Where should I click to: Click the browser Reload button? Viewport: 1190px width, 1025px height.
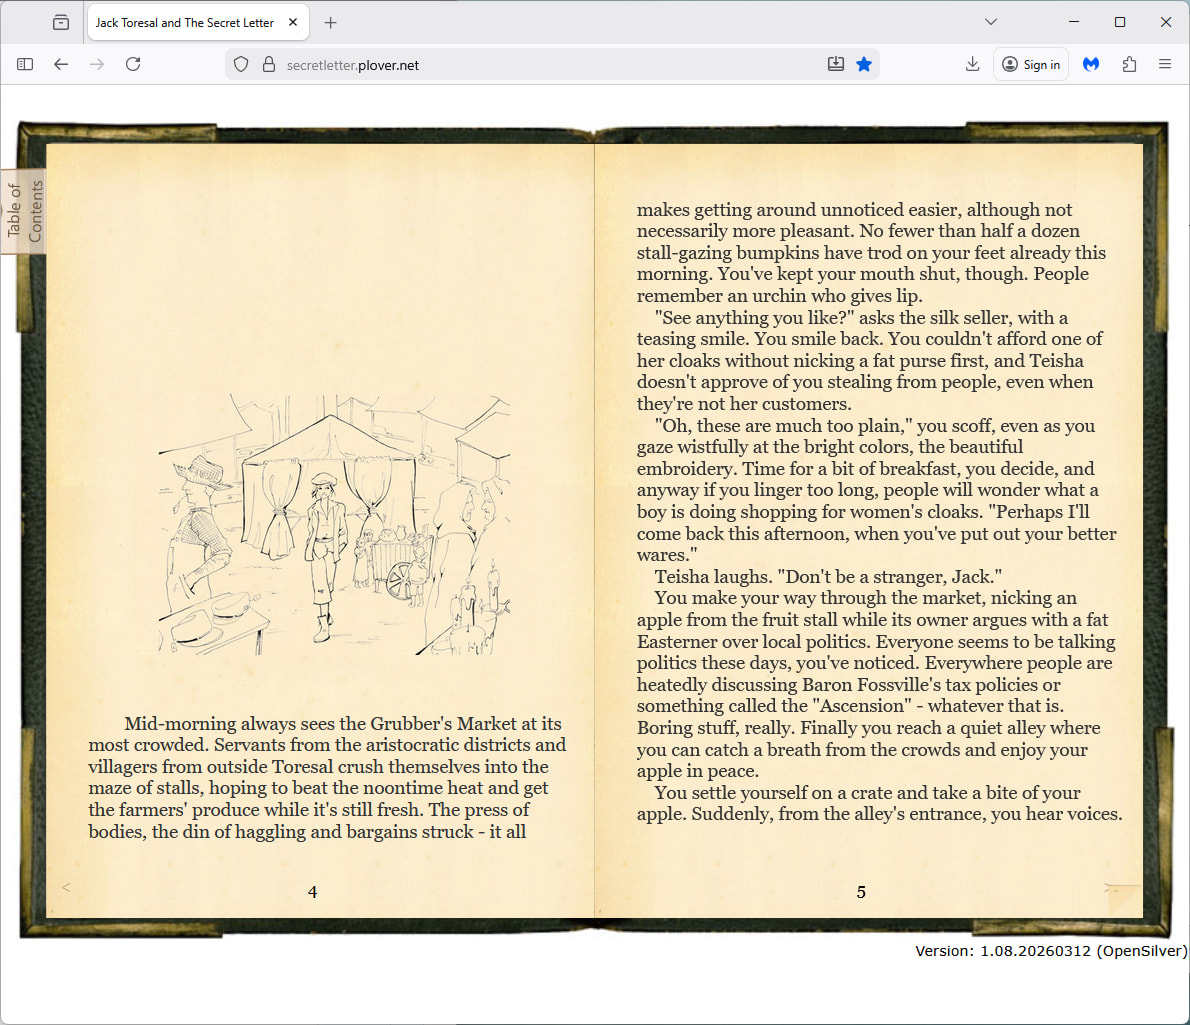(133, 64)
